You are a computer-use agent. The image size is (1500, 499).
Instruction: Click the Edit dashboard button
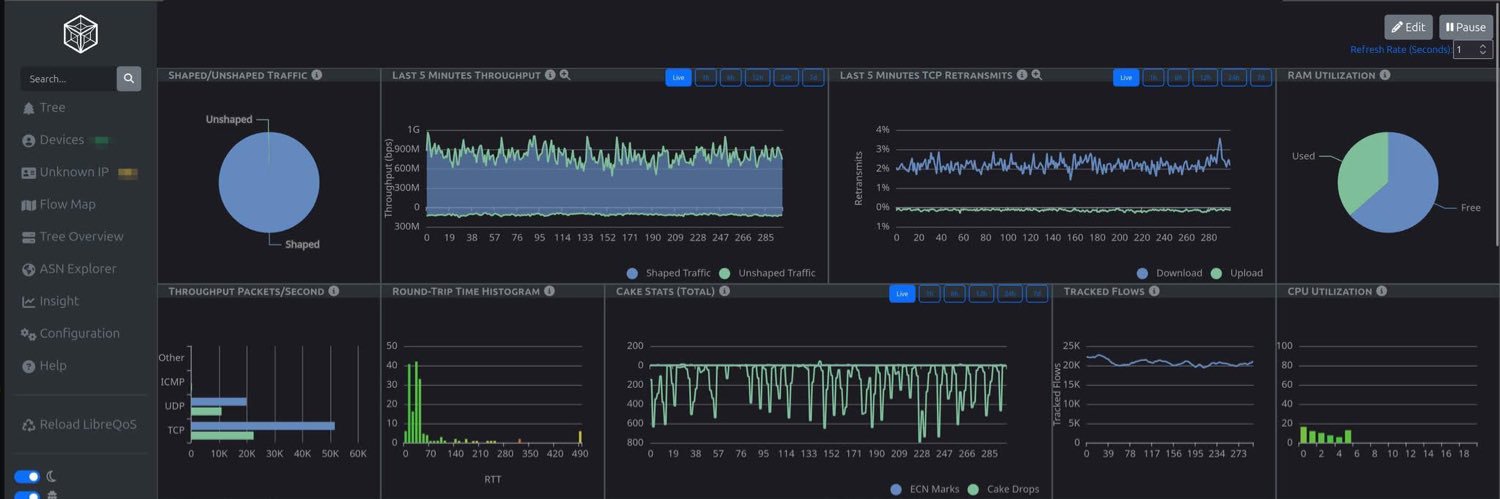pos(1408,27)
